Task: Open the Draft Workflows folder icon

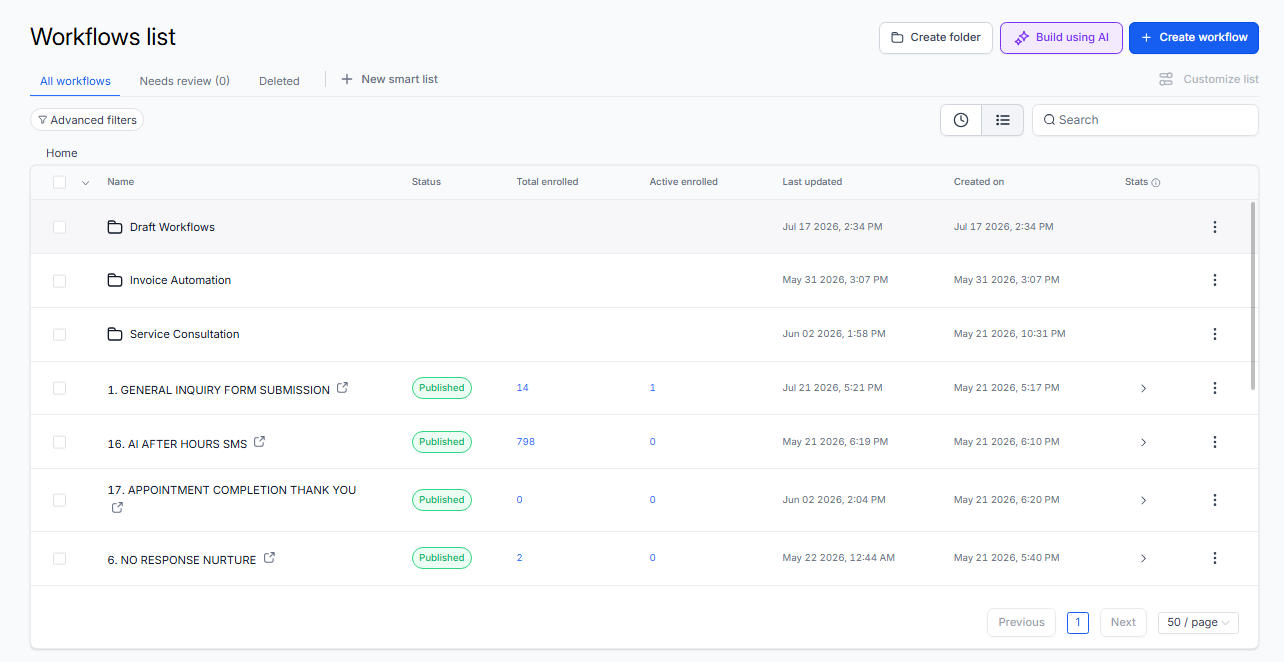Action: (115, 227)
